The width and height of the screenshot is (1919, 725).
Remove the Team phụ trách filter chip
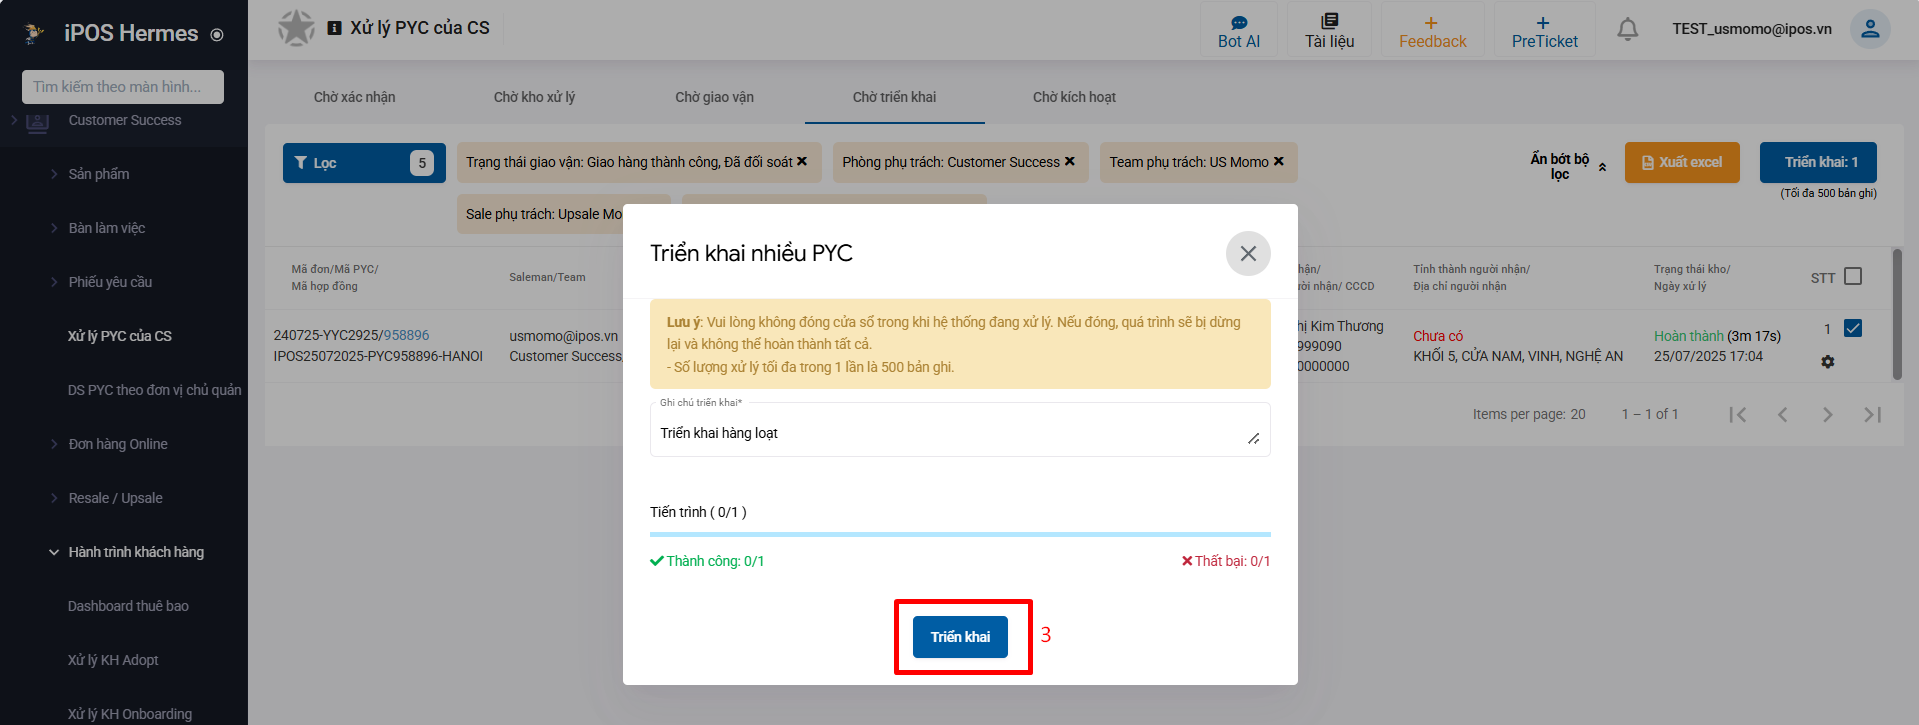click(1278, 161)
